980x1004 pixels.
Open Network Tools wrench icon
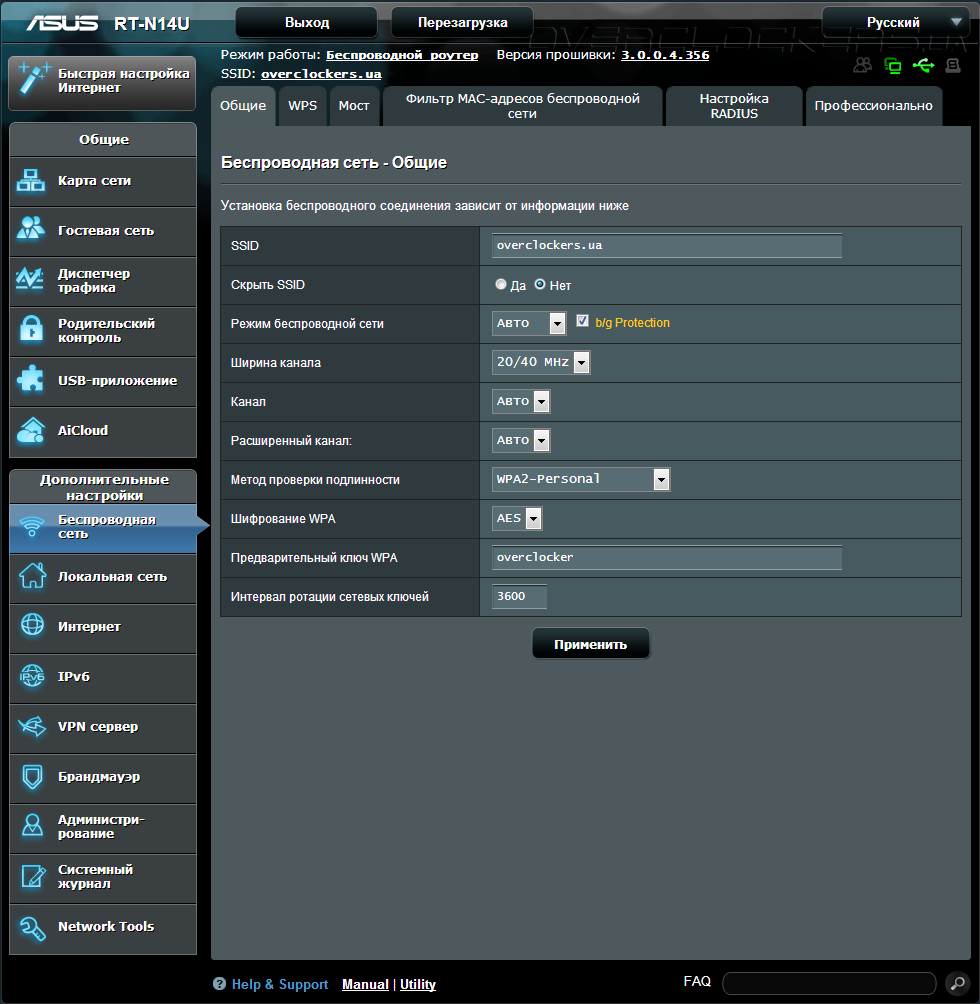point(32,928)
